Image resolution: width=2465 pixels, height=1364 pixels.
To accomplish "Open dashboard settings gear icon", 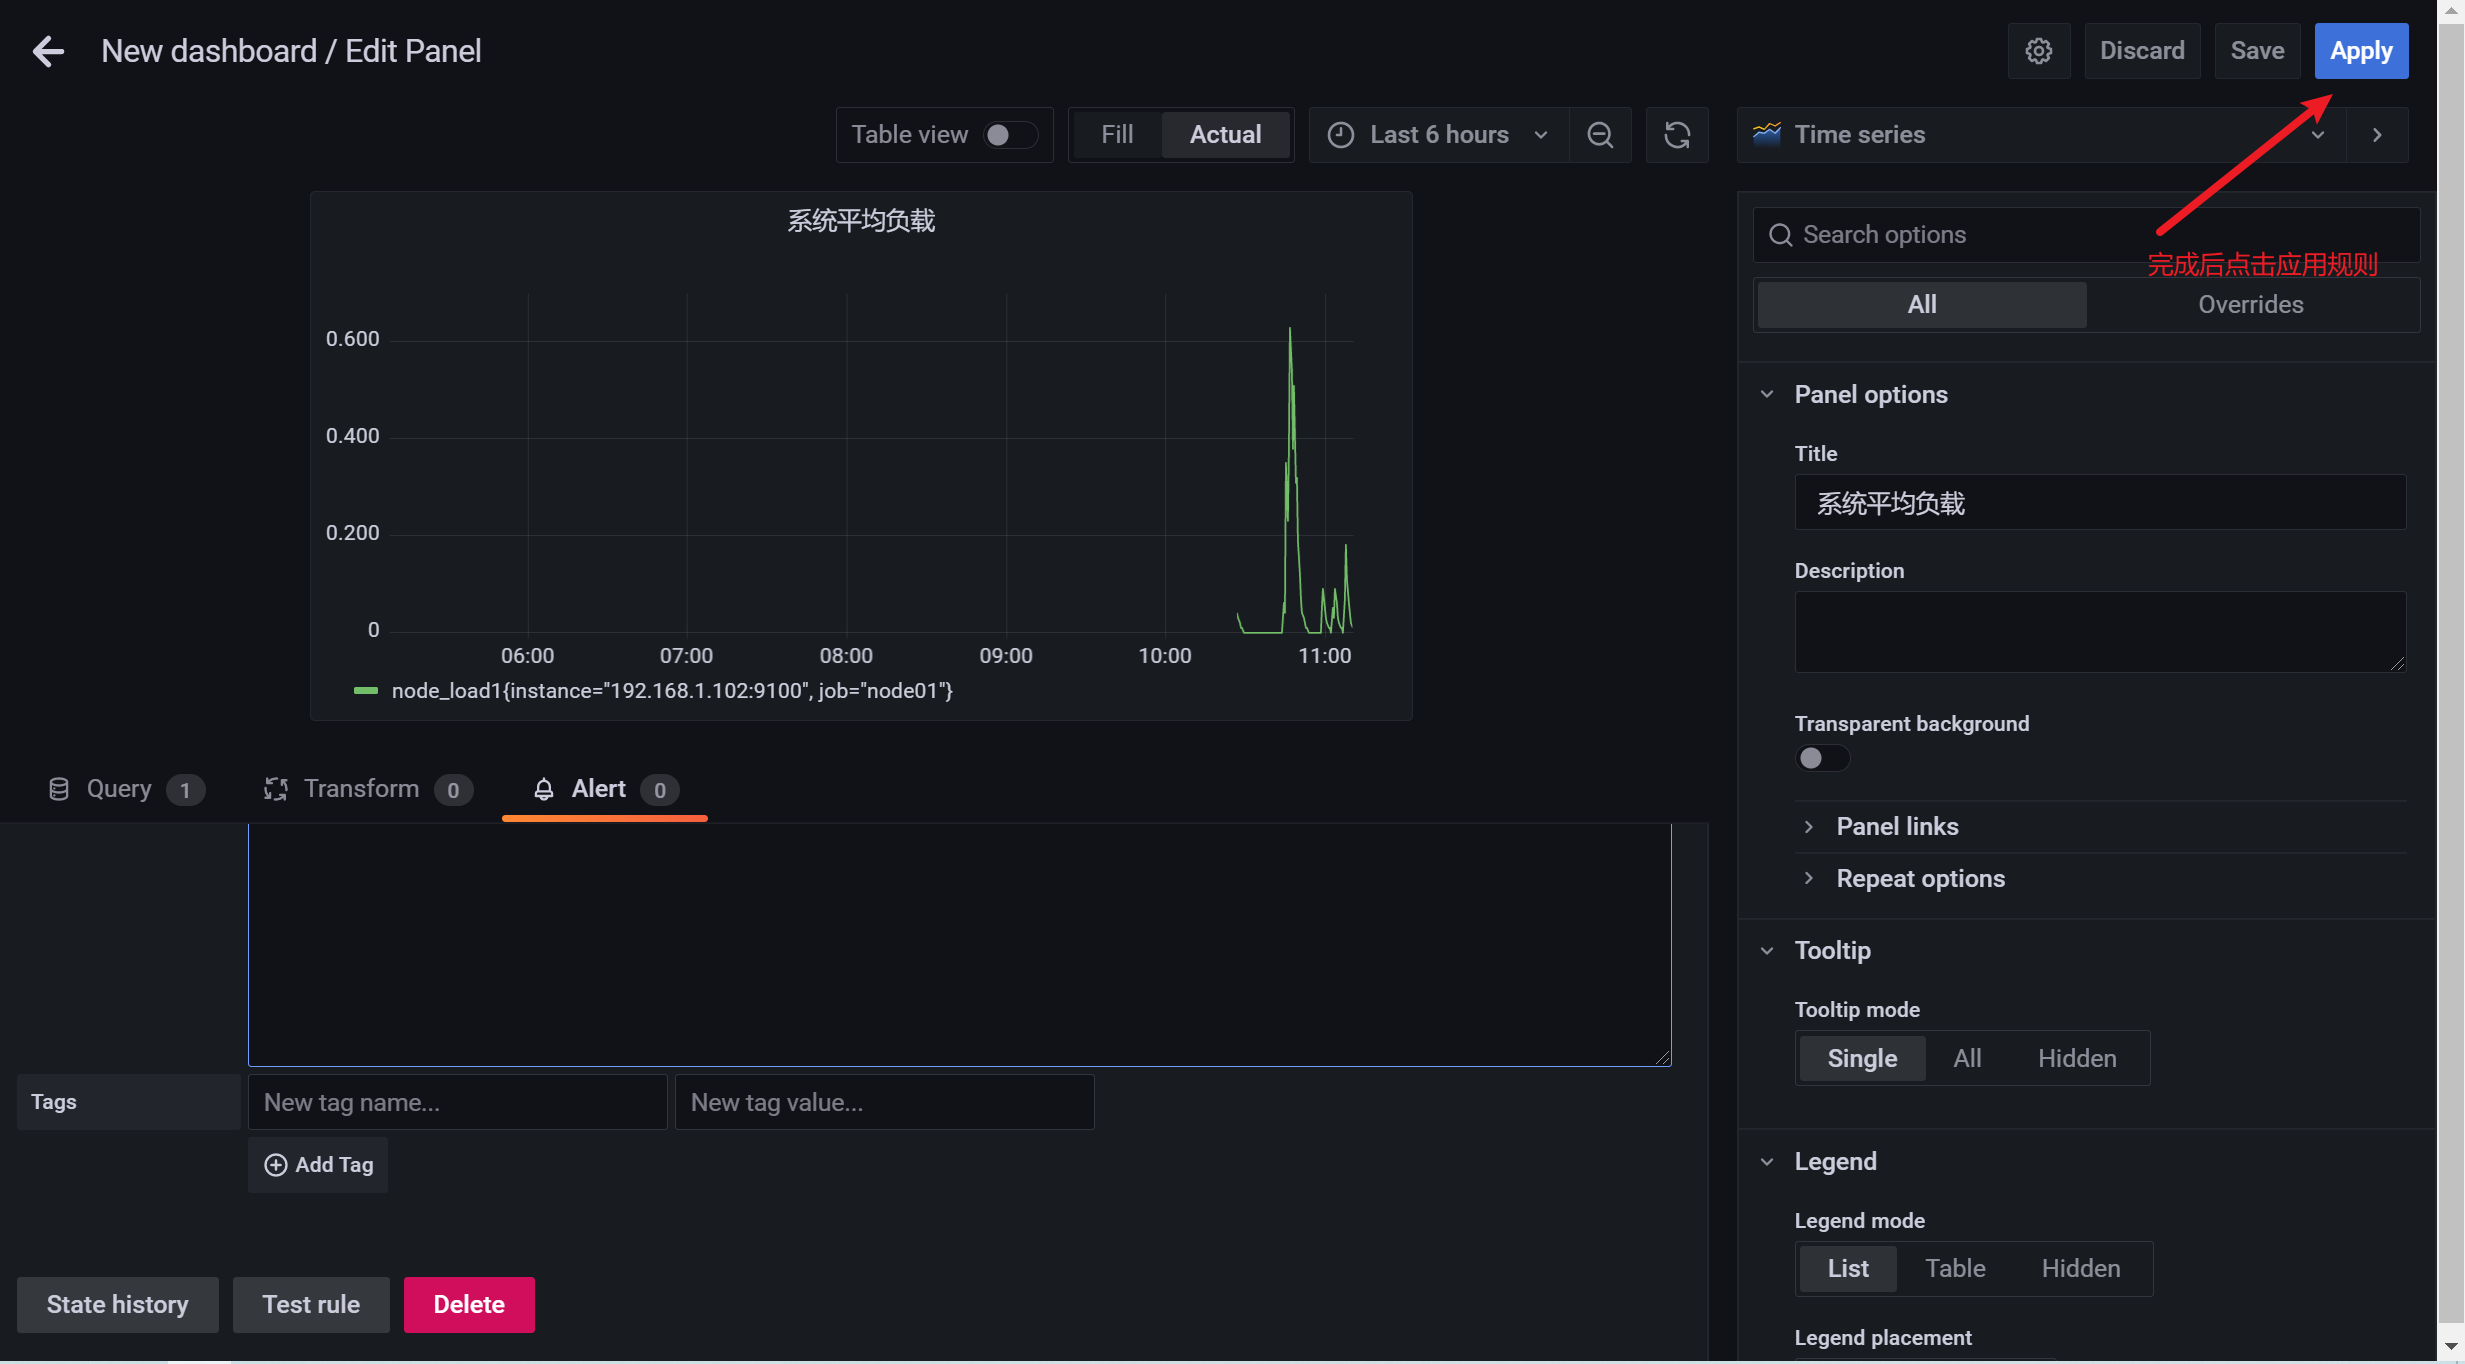I will [2038, 51].
